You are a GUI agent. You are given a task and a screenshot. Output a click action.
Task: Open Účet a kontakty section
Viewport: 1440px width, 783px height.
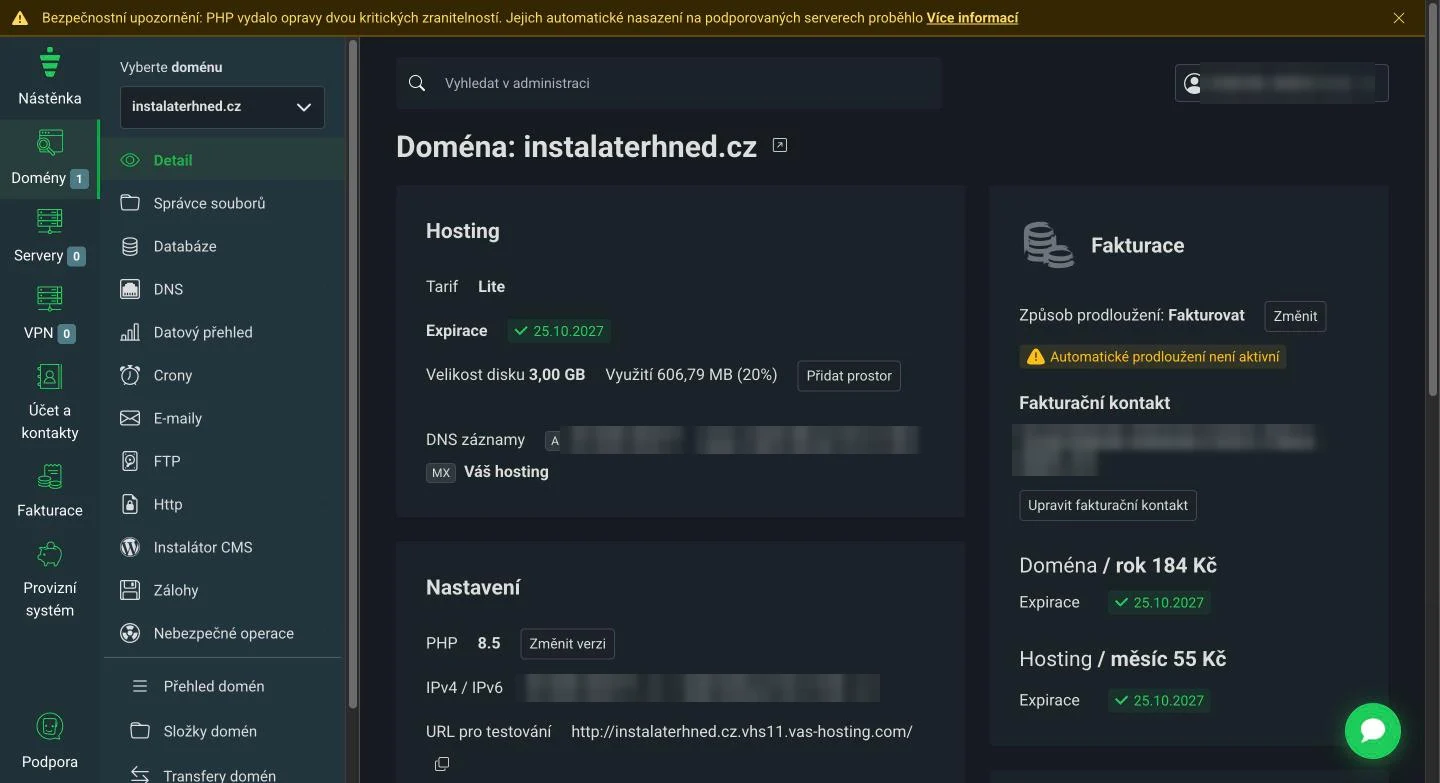coord(49,402)
